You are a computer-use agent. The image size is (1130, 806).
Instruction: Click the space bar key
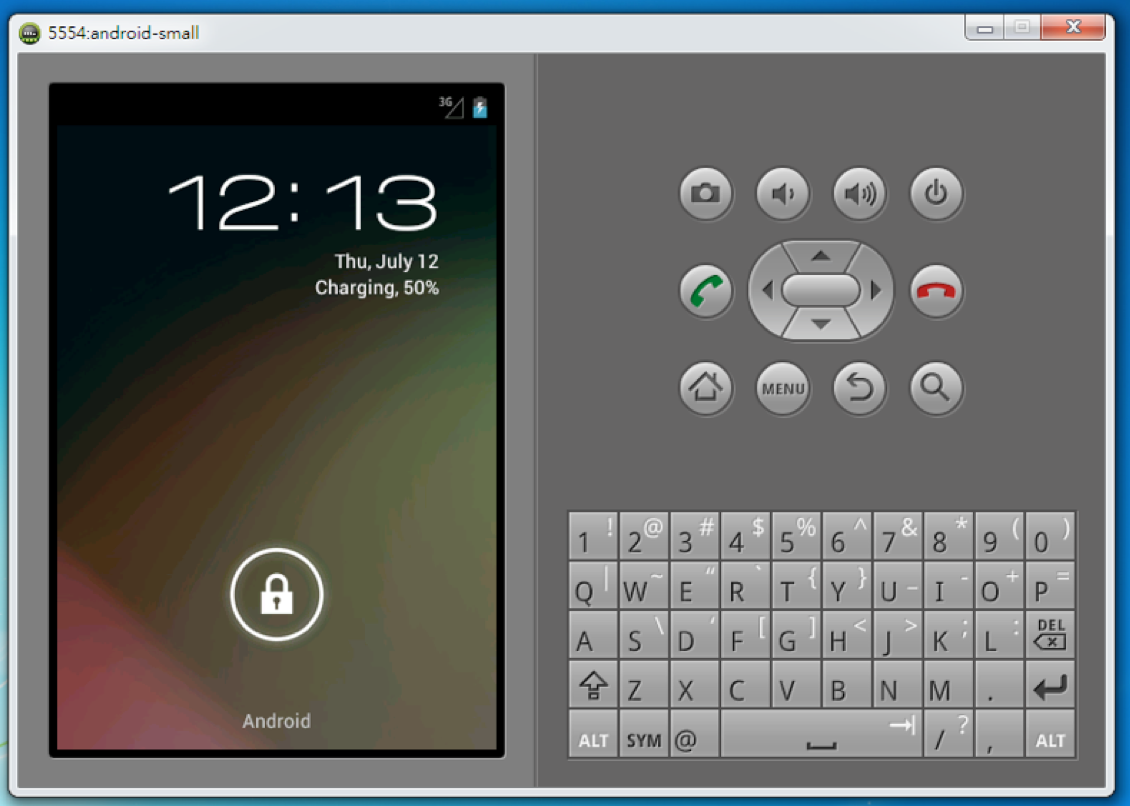coord(821,734)
